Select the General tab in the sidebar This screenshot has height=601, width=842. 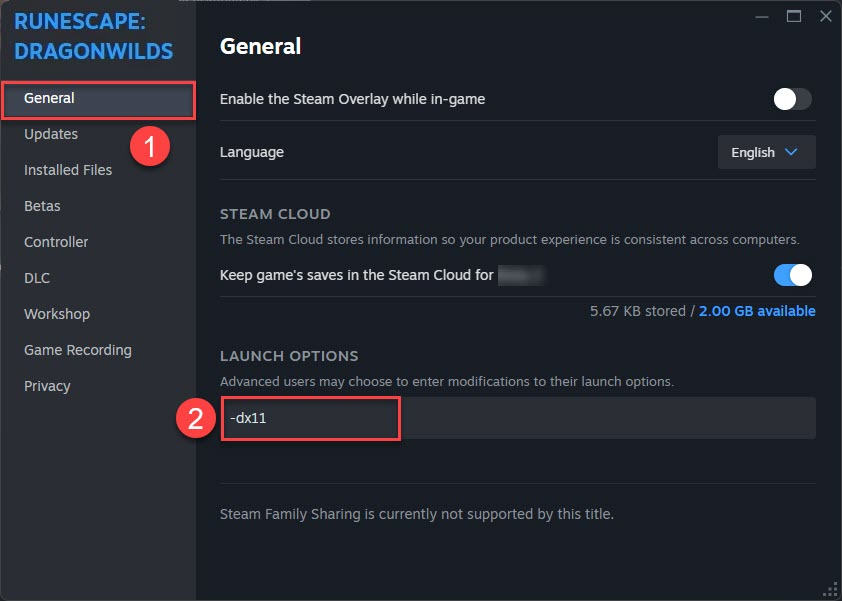coord(50,99)
